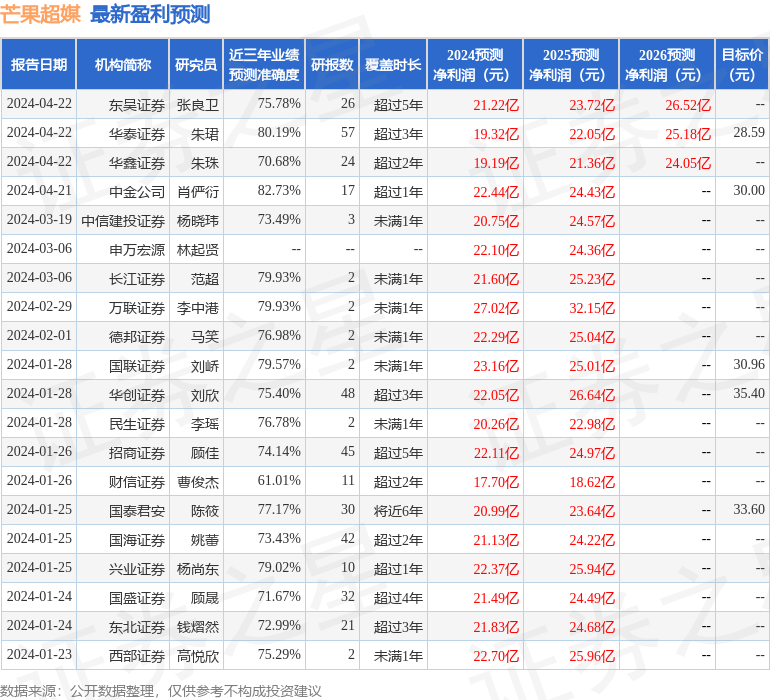This screenshot has width=770, height=700.
Task: Click the 最新盈利预测 heading
Action: [x=150, y=14]
